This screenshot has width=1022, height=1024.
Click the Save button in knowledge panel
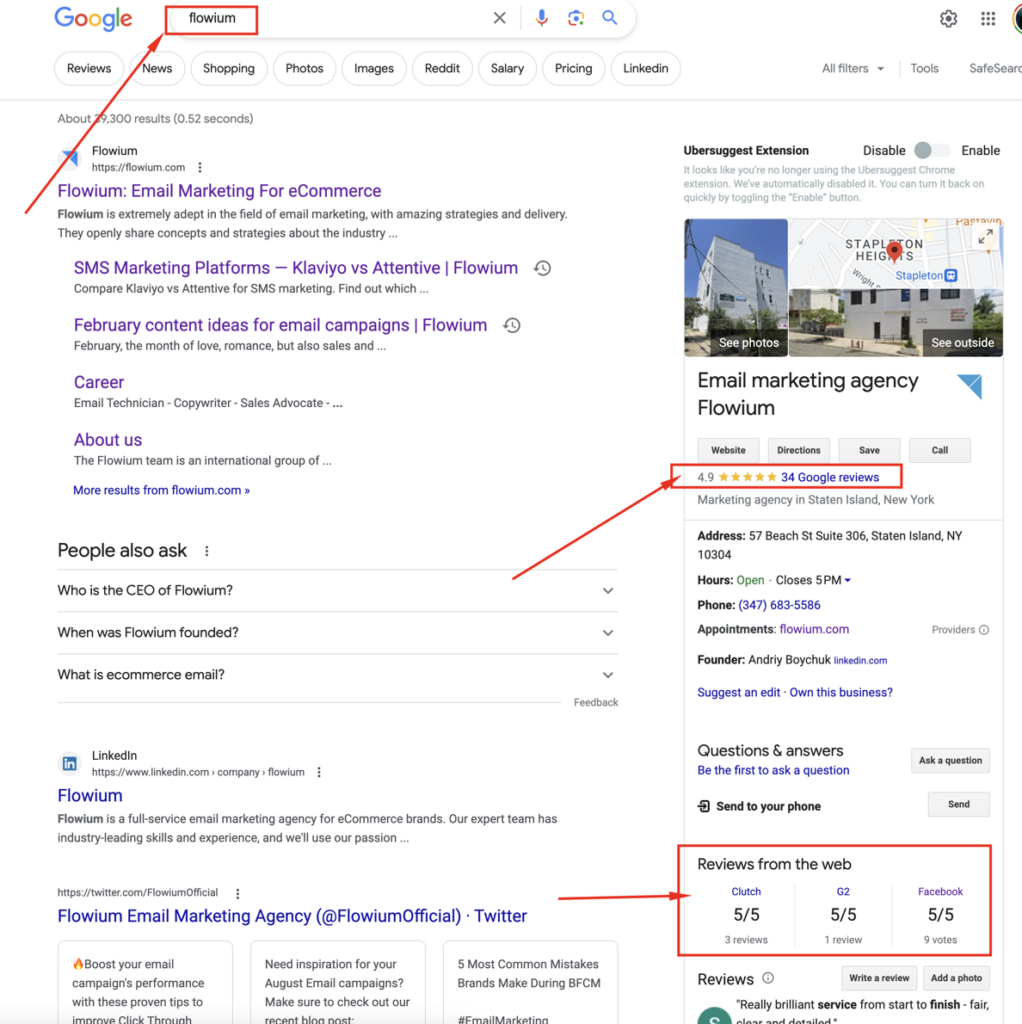(x=869, y=450)
